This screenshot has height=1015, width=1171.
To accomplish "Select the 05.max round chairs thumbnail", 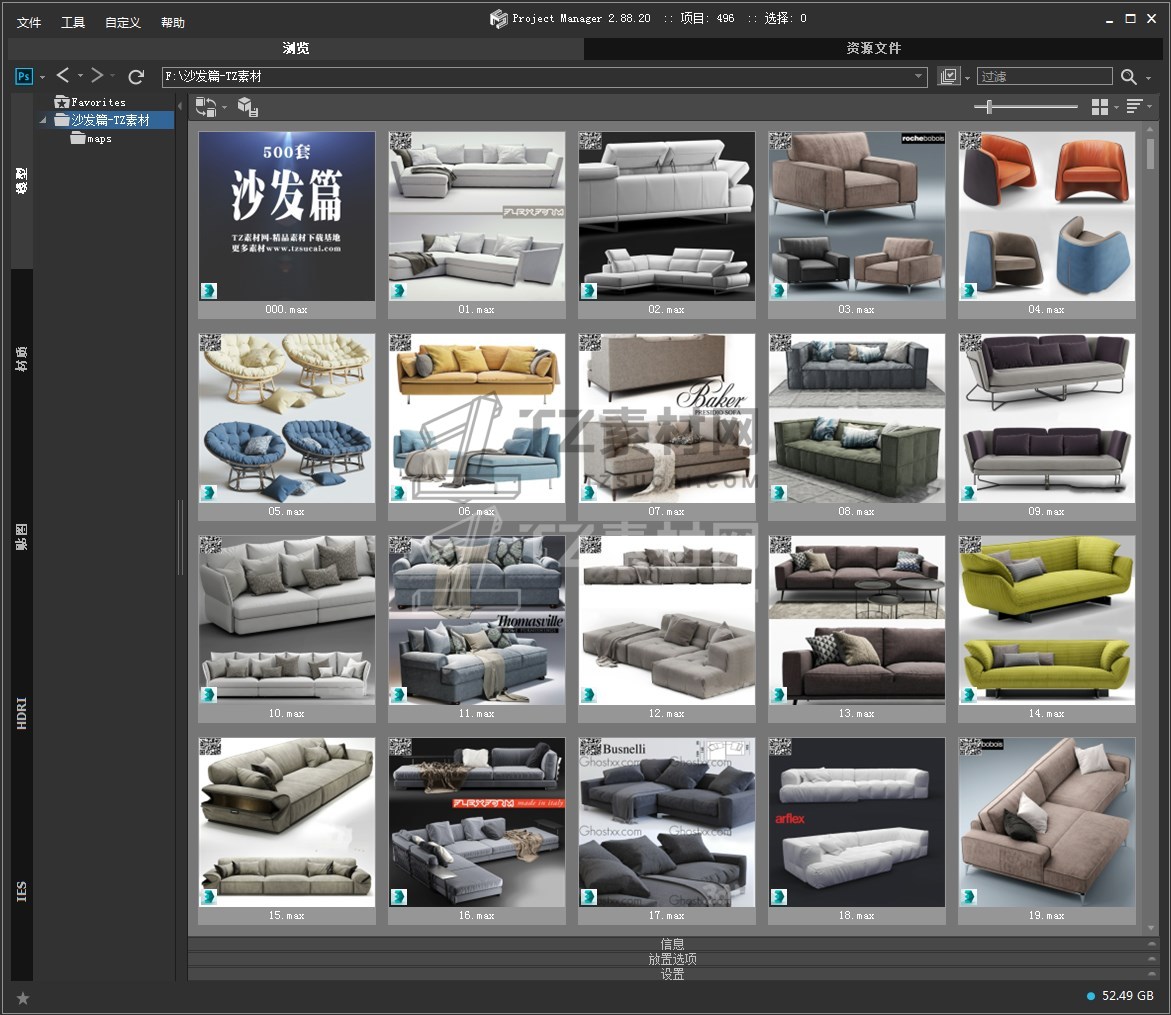I will pos(287,419).
